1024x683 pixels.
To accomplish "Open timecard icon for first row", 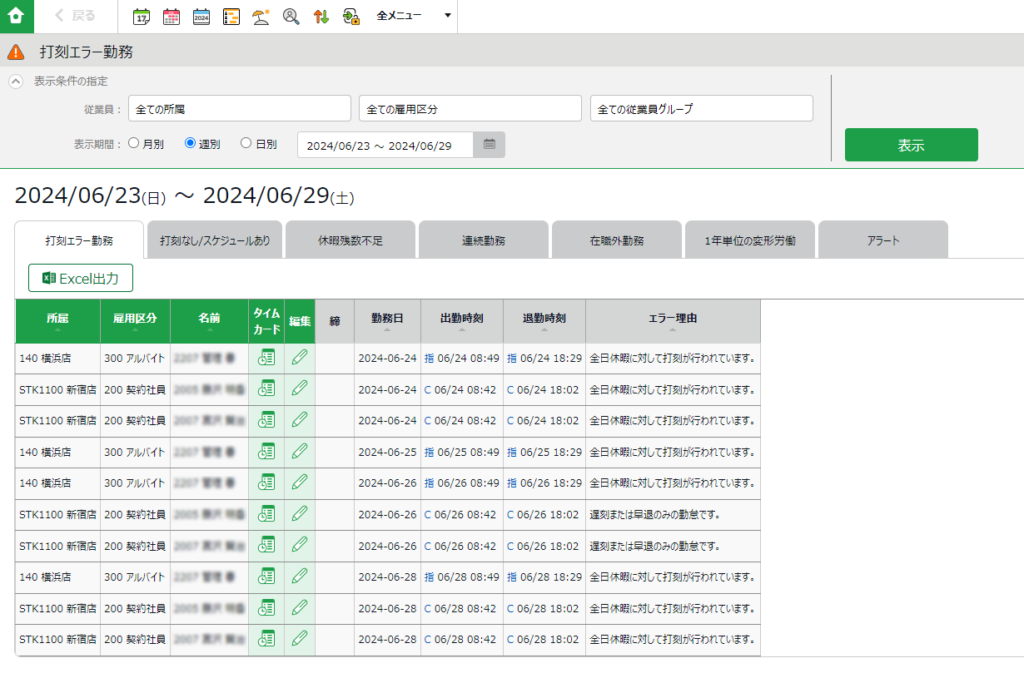I will (266, 358).
